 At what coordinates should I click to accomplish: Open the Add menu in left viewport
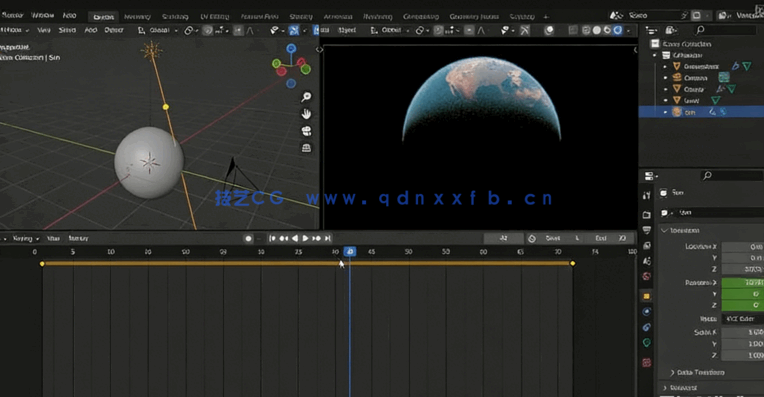pos(91,30)
